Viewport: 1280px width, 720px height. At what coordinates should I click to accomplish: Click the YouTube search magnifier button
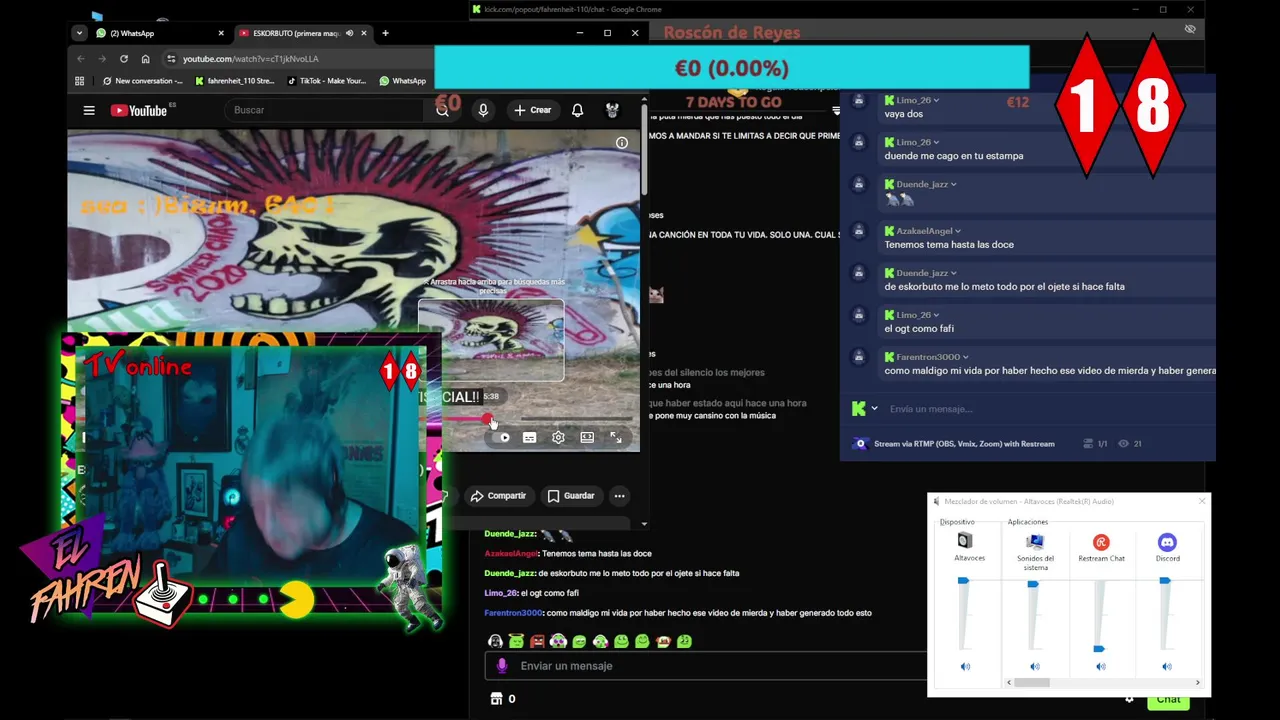pyautogui.click(x=442, y=110)
